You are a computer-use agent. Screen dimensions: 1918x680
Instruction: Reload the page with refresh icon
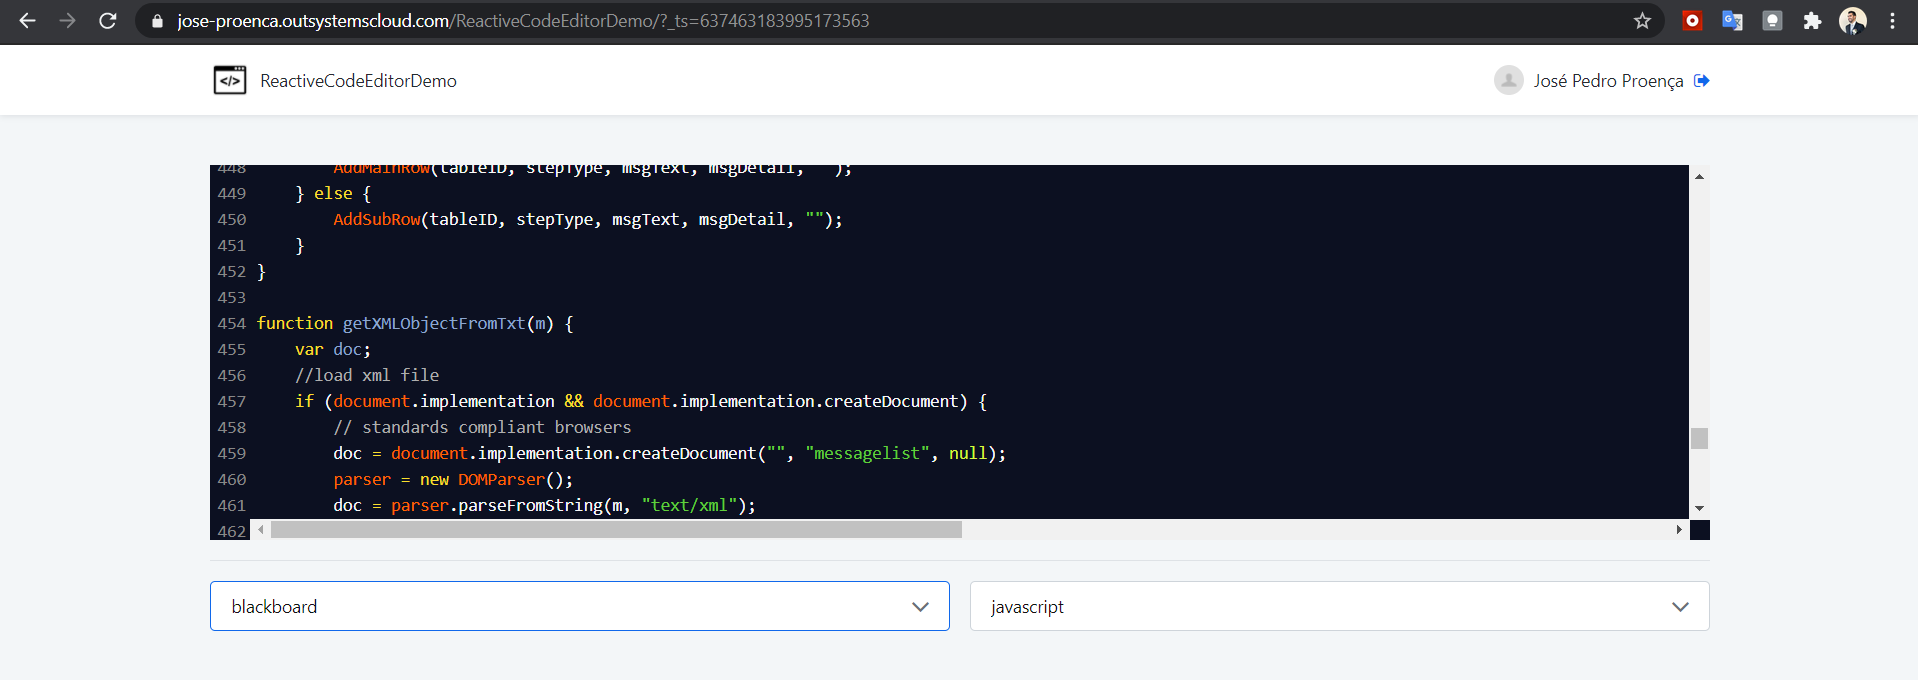click(x=108, y=20)
